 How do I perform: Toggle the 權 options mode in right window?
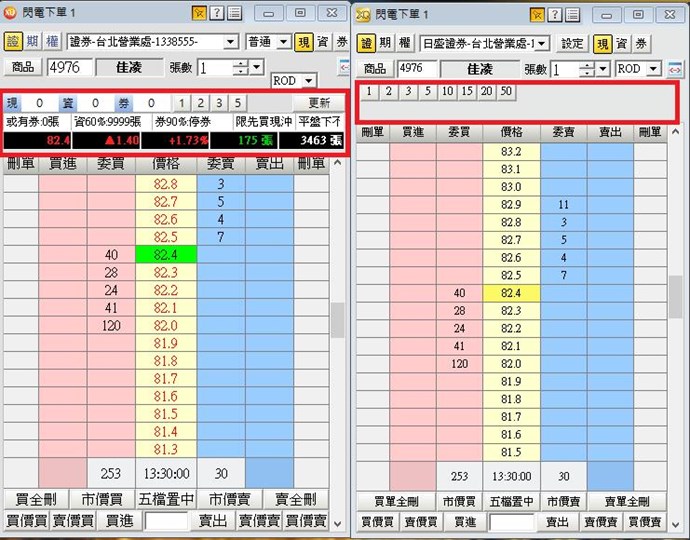tap(405, 43)
